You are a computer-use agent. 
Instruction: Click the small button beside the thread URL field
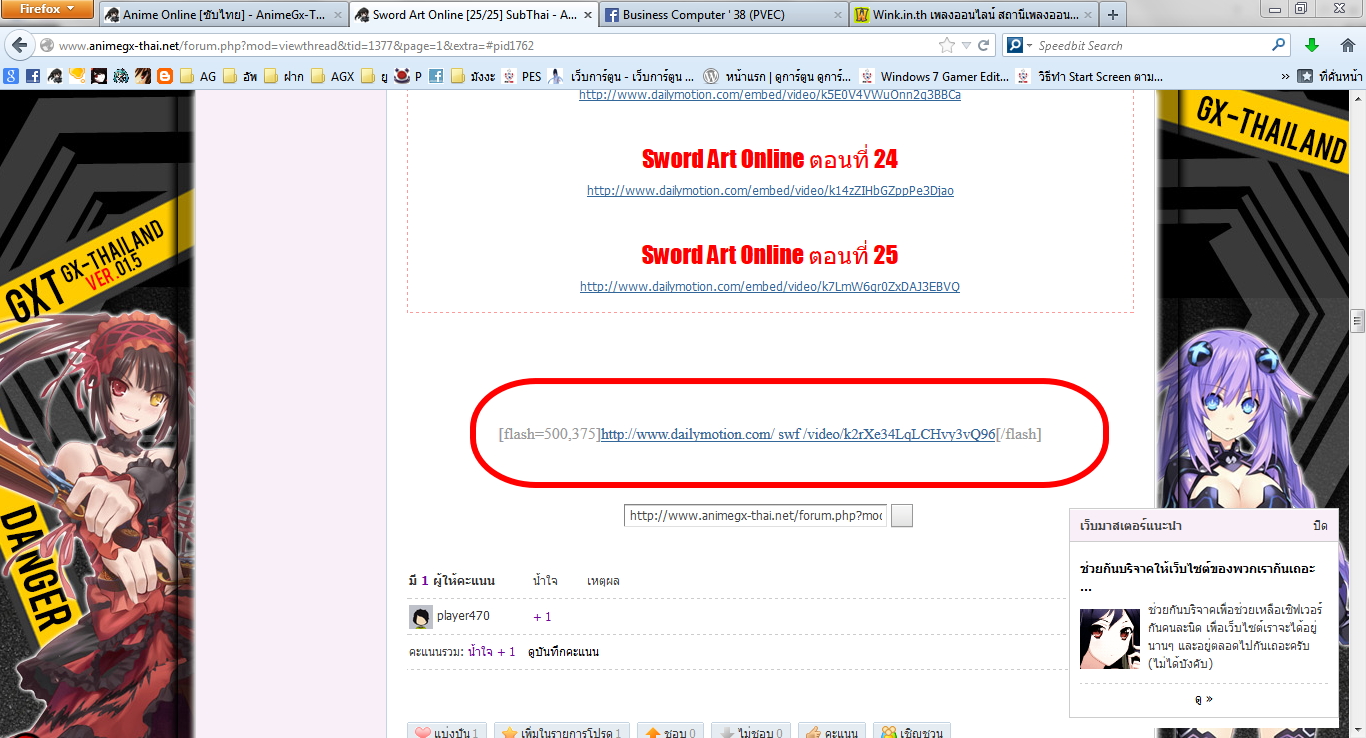[x=901, y=516]
